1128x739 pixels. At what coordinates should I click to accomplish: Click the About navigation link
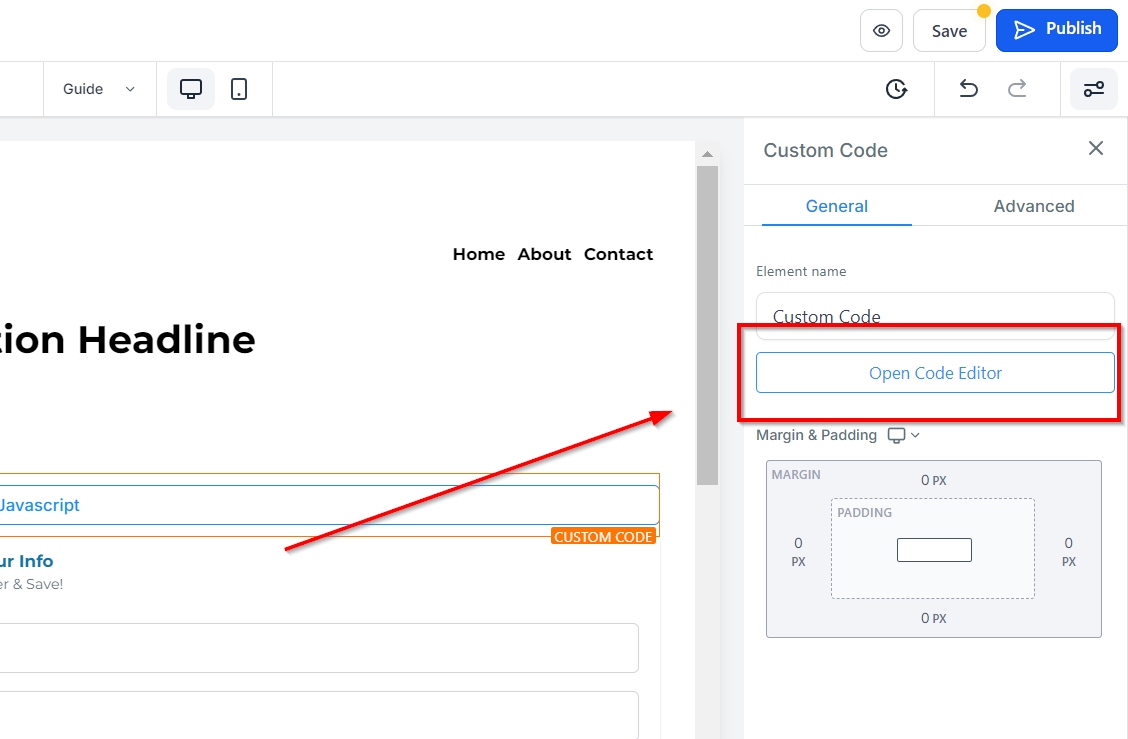(544, 254)
